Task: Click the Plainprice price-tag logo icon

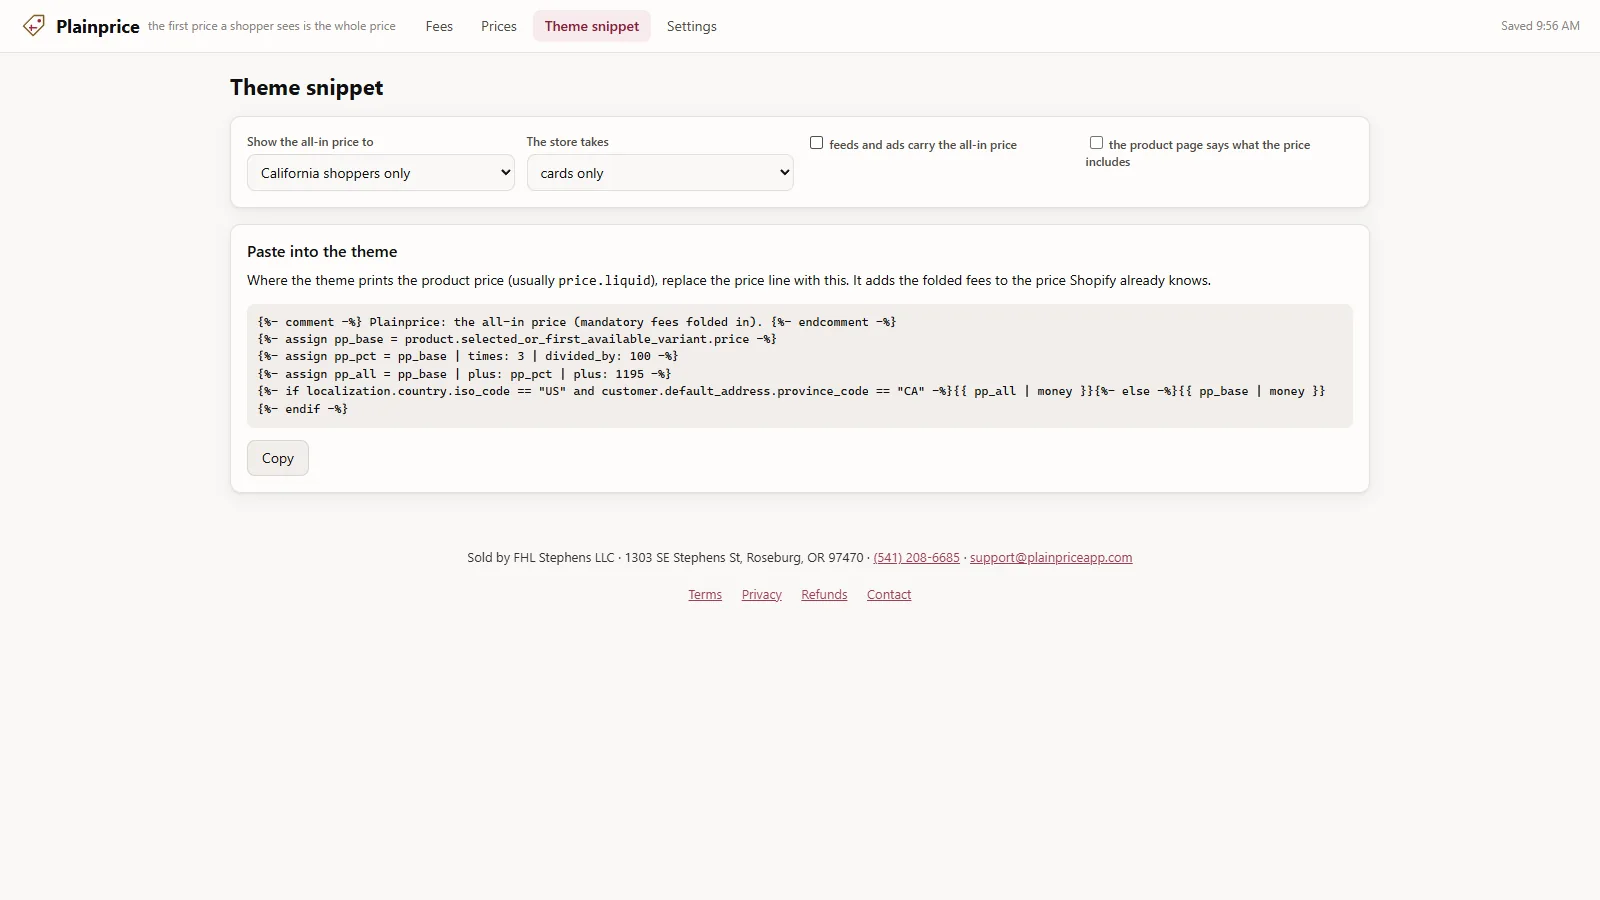Action: tap(34, 26)
